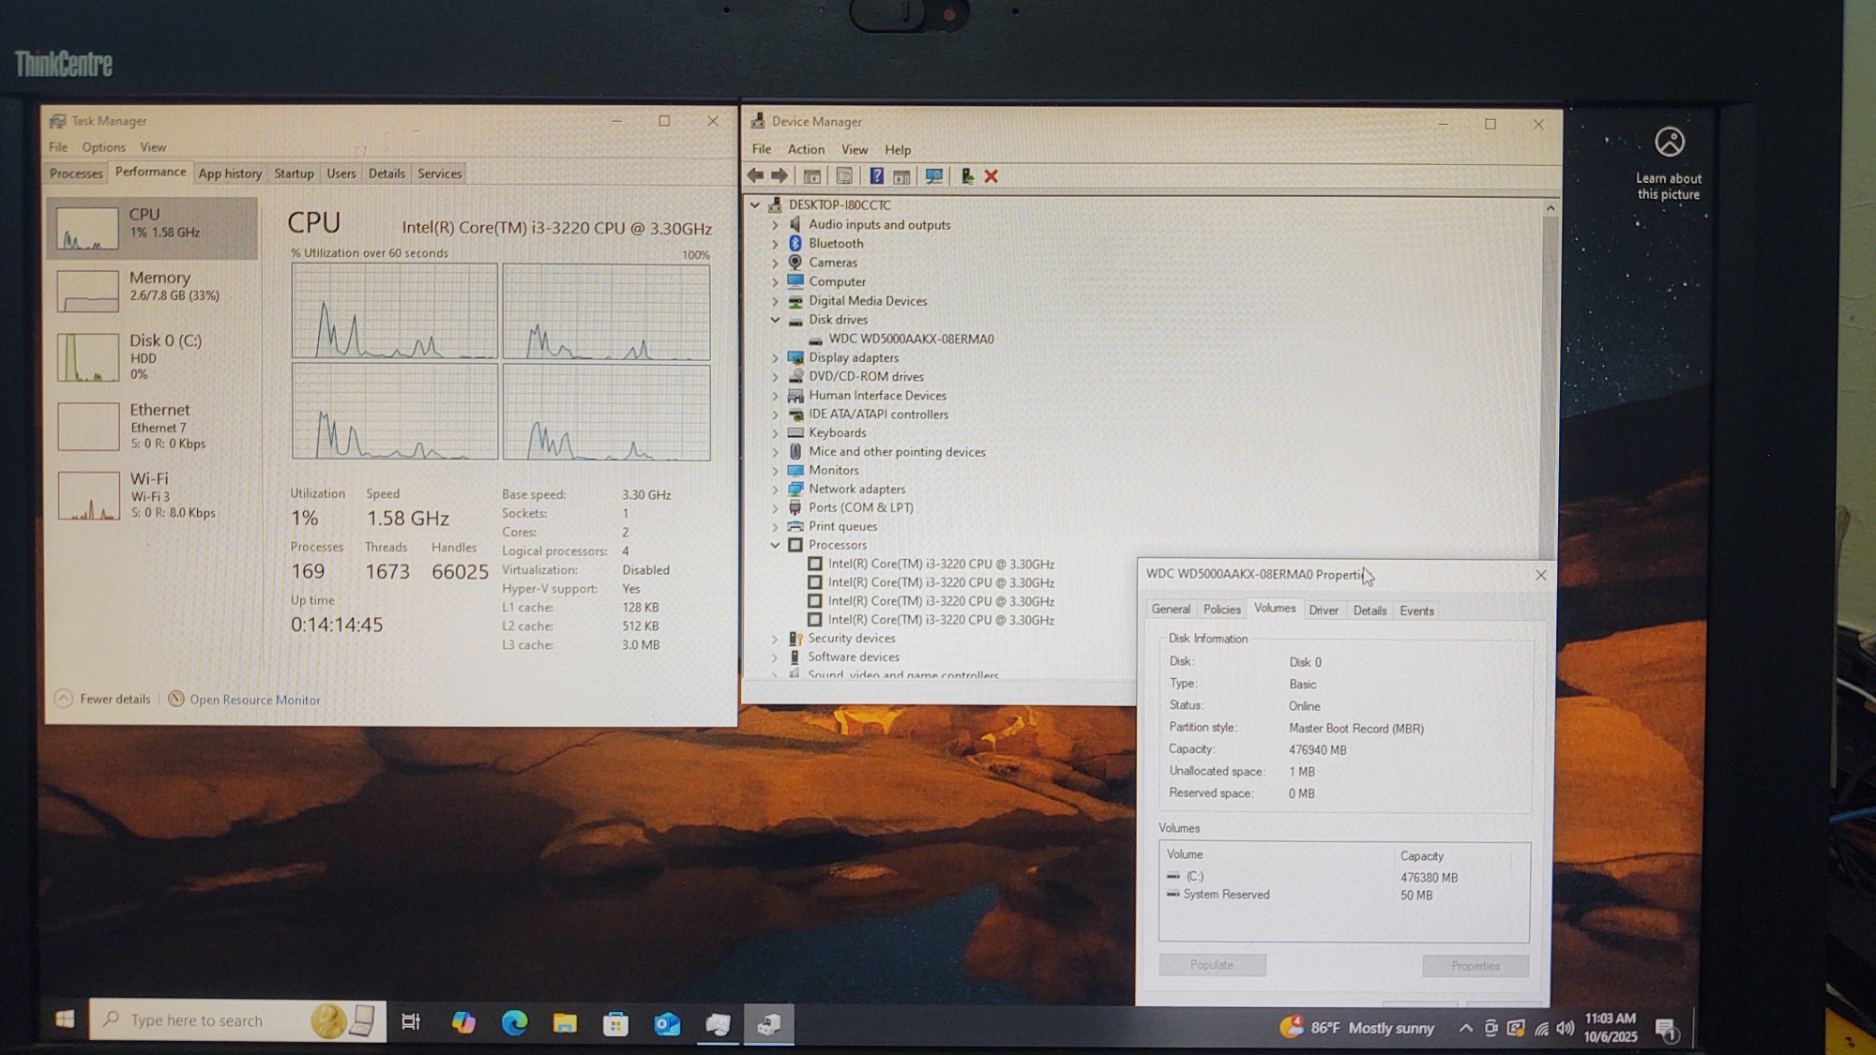This screenshot has width=1876, height=1055.
Task: Open the blue Help icon in the toolbar
Action: point(876,176)
